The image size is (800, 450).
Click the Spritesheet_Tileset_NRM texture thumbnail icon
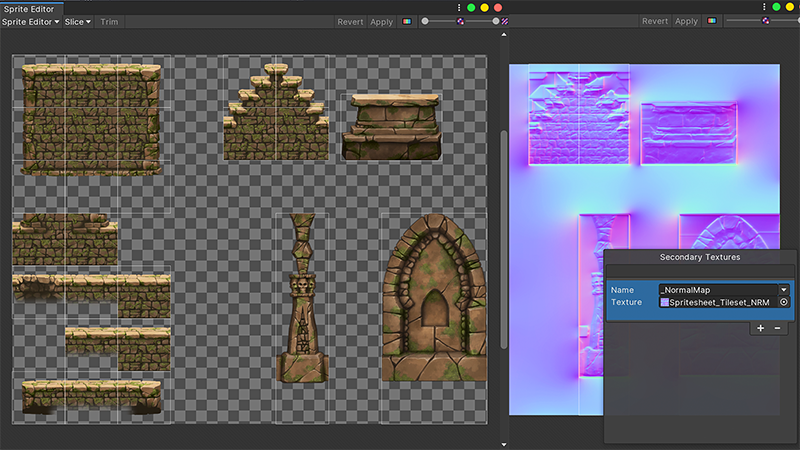click(x=664, y=302)
